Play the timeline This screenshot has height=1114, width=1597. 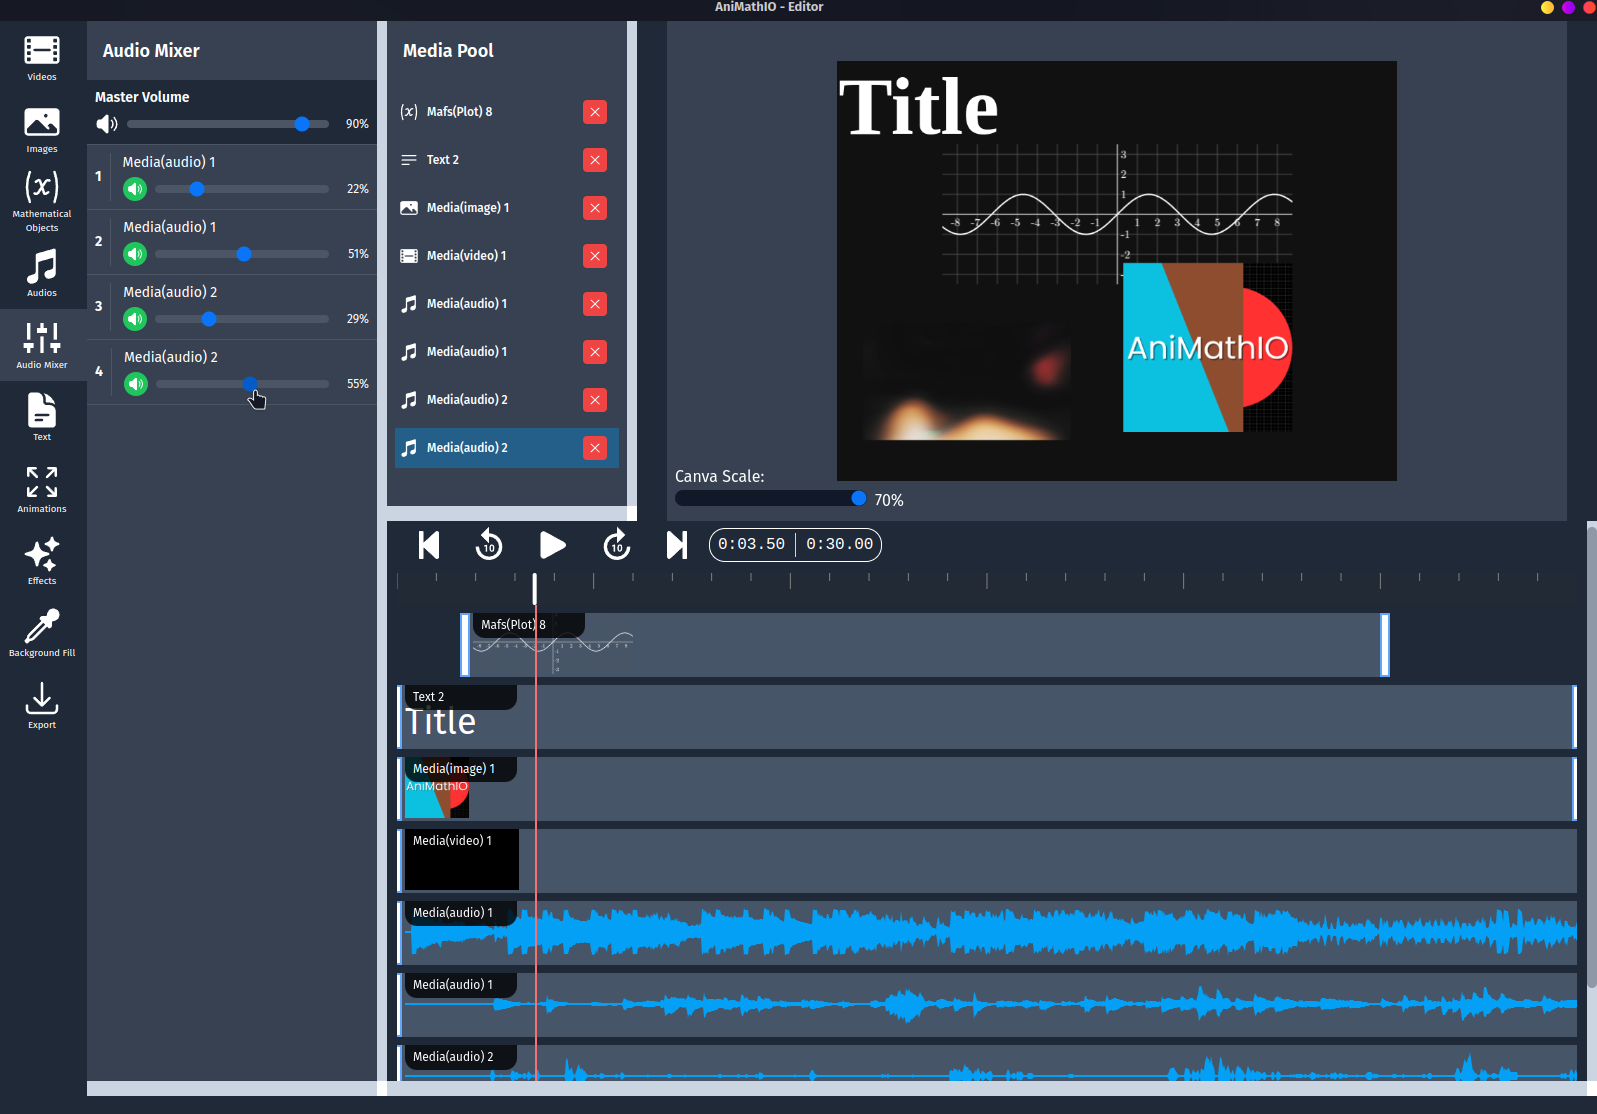[552, 545]
